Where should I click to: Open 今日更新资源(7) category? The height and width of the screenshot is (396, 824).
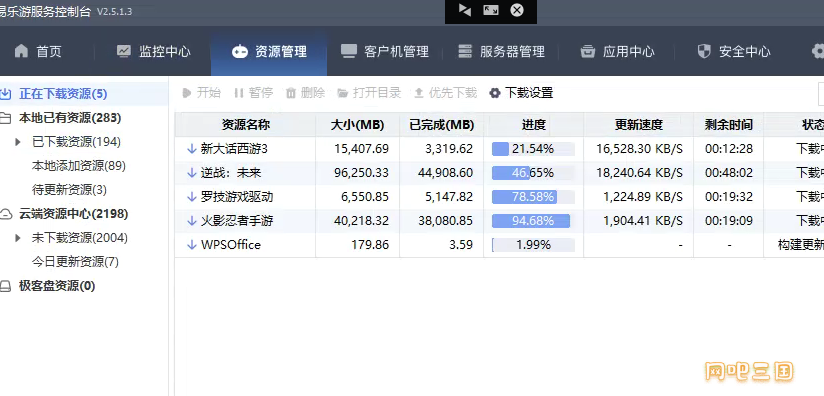tap(76, 262)
